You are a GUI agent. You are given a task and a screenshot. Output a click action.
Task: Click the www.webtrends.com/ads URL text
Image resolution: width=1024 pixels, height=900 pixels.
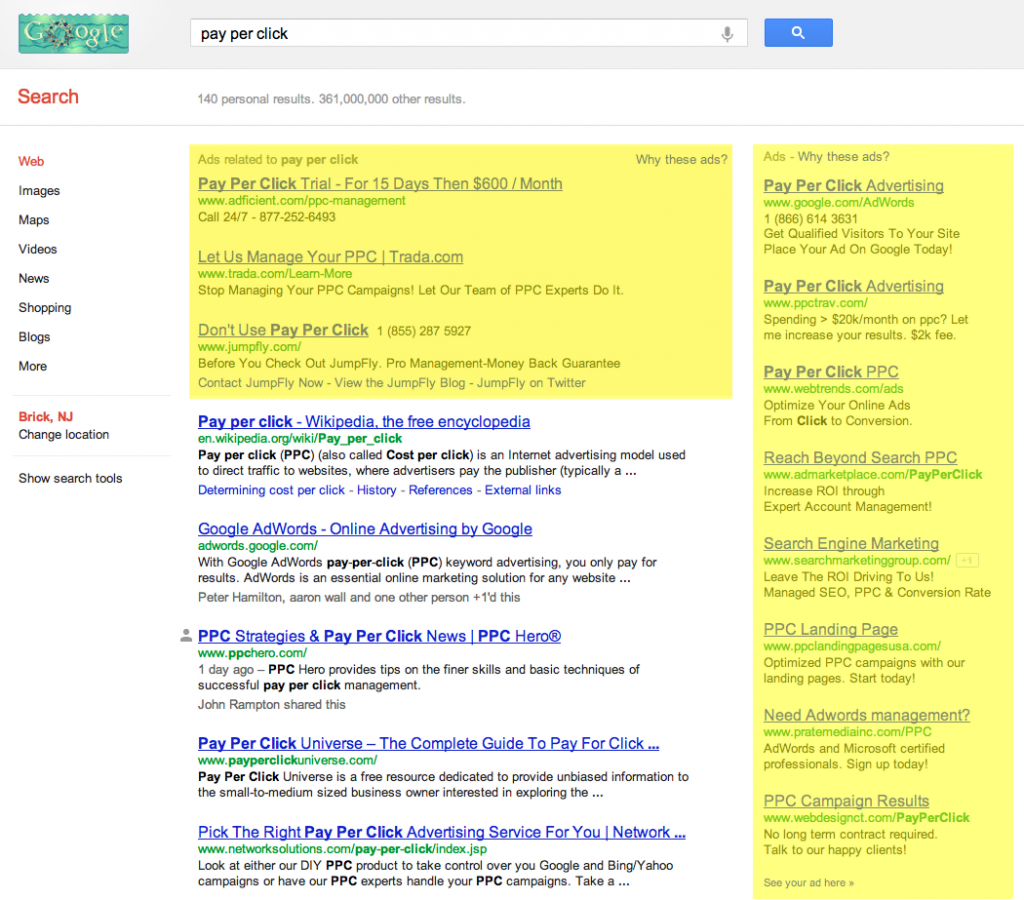pos(833,389)
